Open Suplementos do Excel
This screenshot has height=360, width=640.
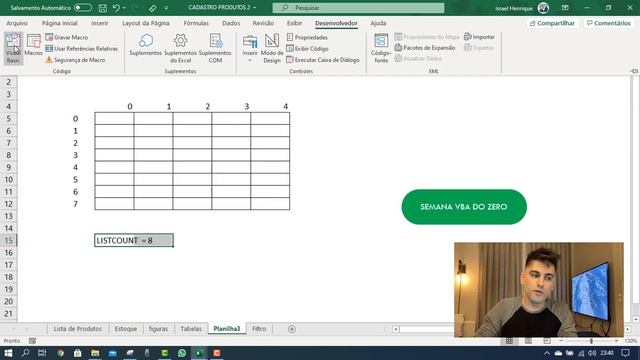pyautogui.click(x=180, y=49)
